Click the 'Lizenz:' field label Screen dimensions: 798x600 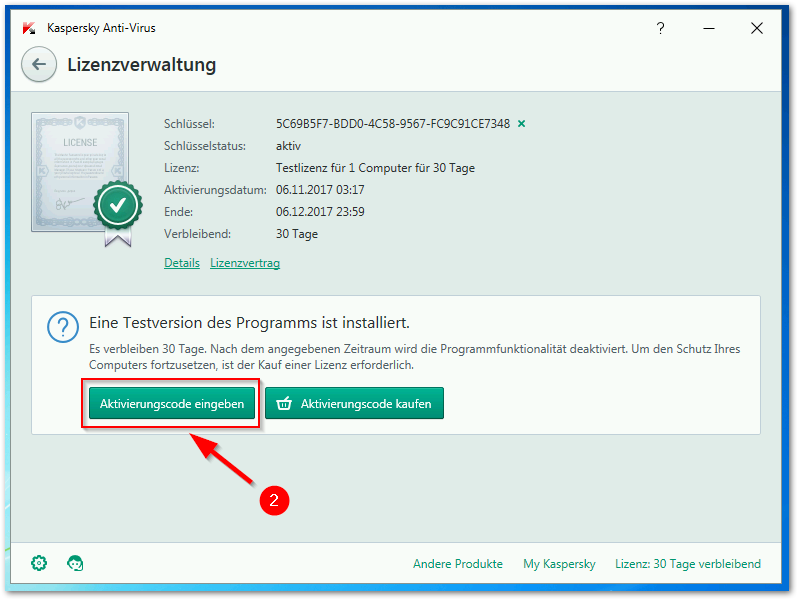click(x=182, y=168)
